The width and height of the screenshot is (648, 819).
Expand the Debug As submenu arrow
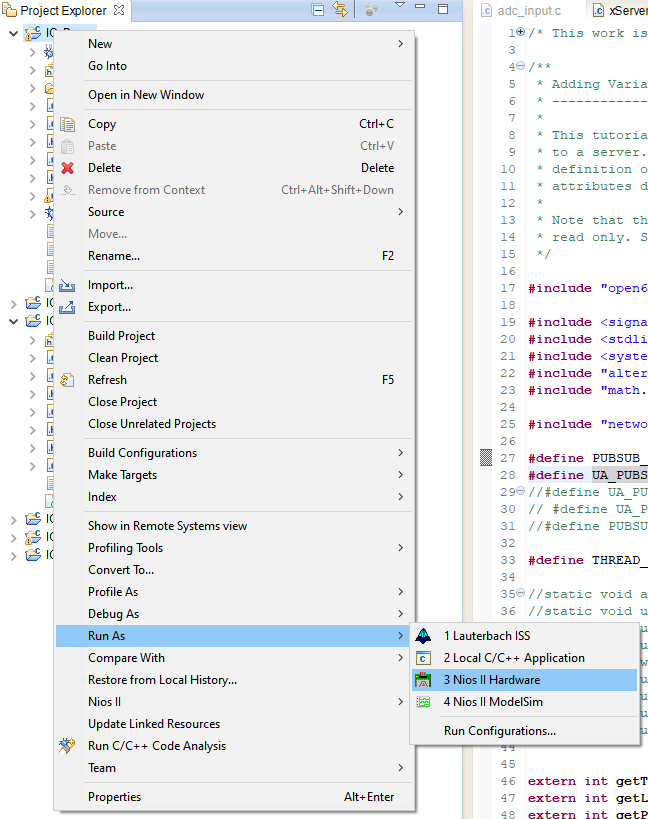click(401, 614)
